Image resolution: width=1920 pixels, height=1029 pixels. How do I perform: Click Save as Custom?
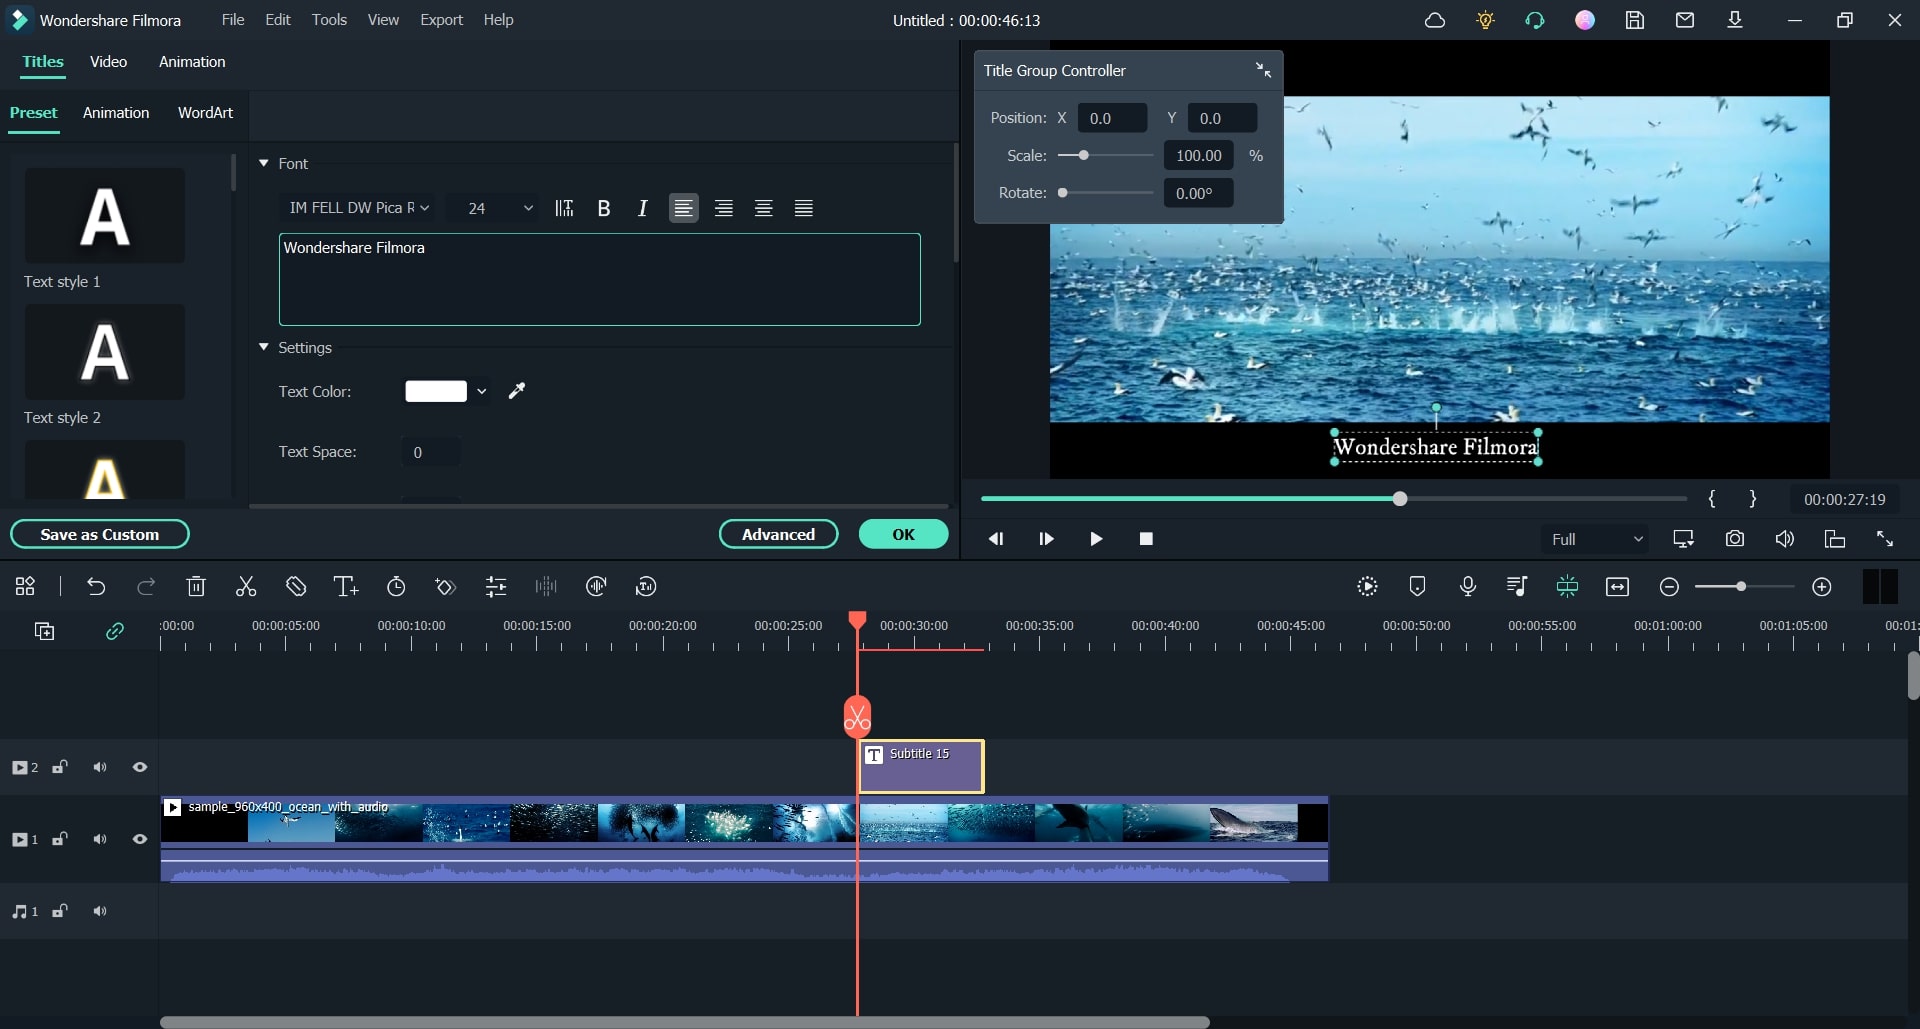click(x=100, y=534)
